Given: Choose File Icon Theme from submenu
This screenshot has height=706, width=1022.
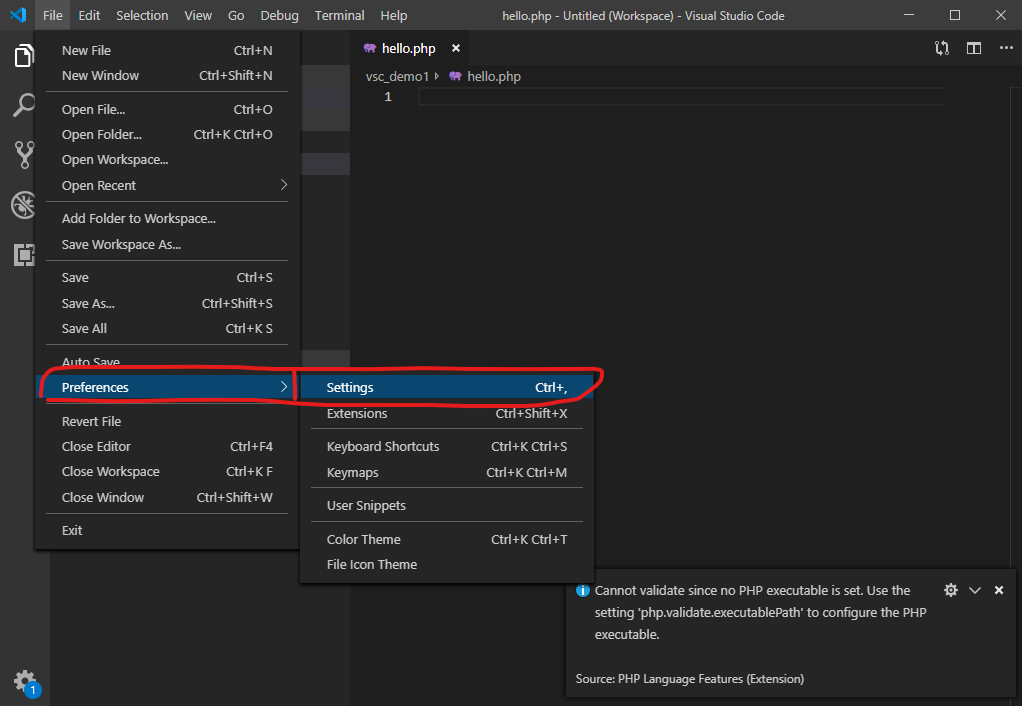Looking at the screenshot, I should point(446,565).
